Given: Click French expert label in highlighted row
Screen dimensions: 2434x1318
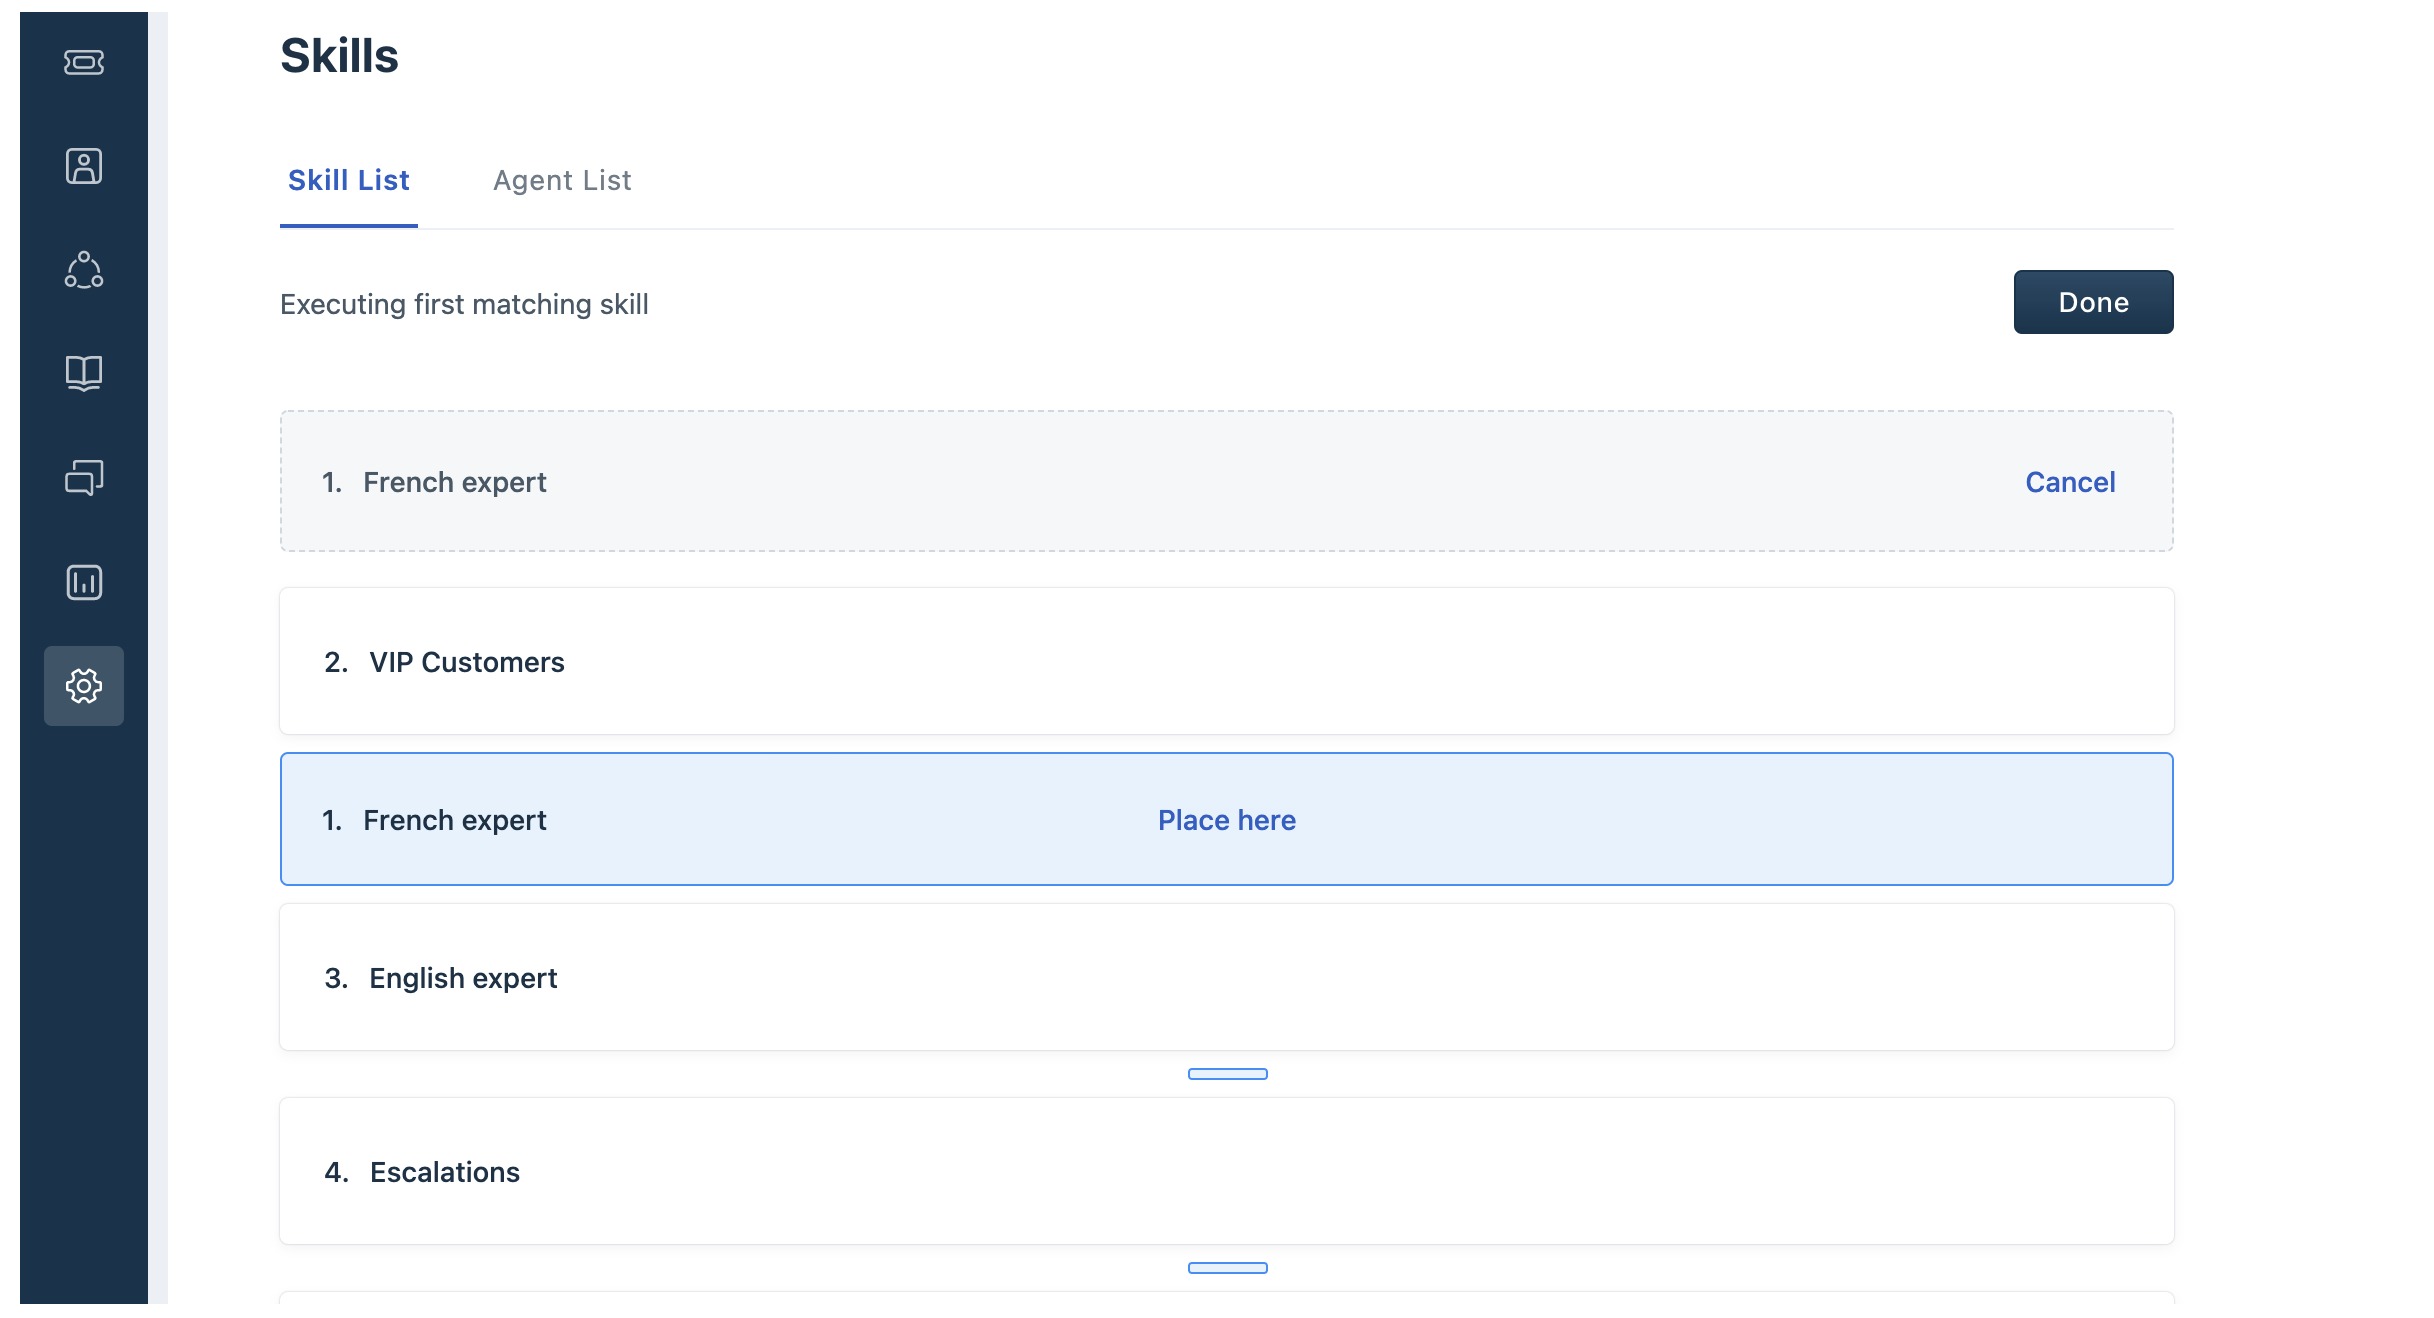Looking at the screenshot, I should click(x=454, y=820).
